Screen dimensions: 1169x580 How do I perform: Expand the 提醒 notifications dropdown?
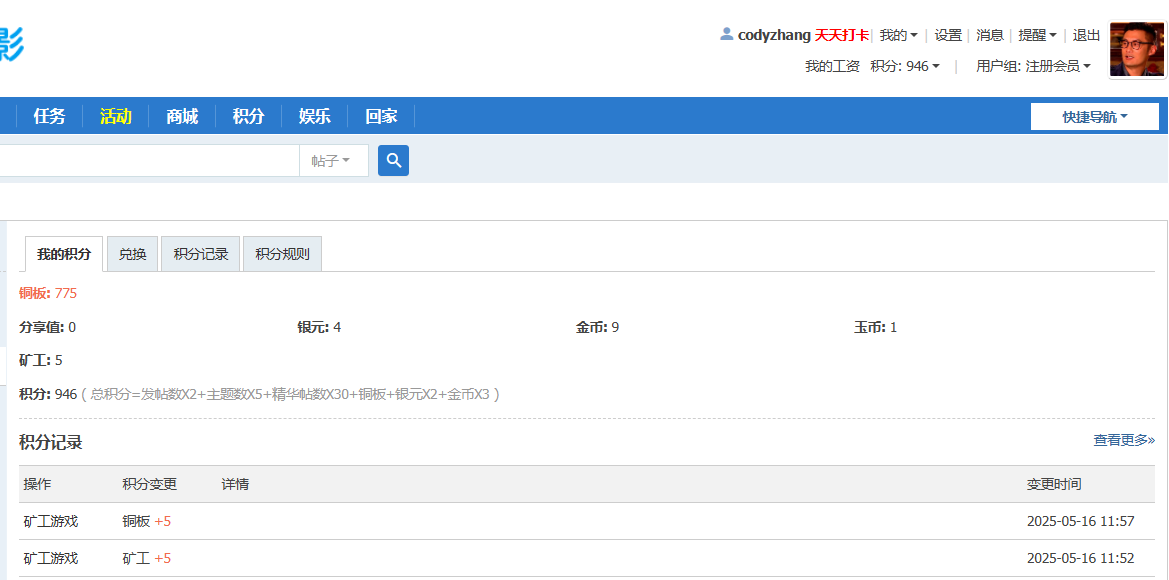tap(1037, 35)
